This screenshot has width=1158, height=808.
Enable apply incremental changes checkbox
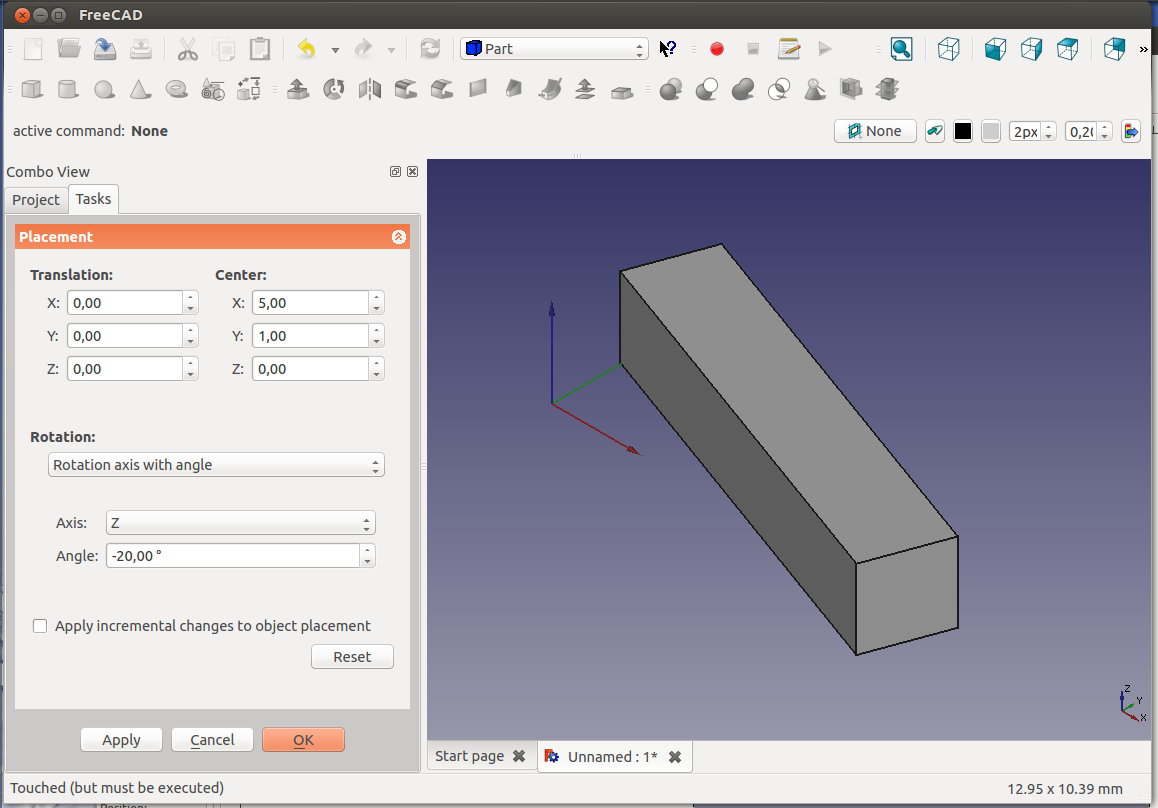click(40, 626)
